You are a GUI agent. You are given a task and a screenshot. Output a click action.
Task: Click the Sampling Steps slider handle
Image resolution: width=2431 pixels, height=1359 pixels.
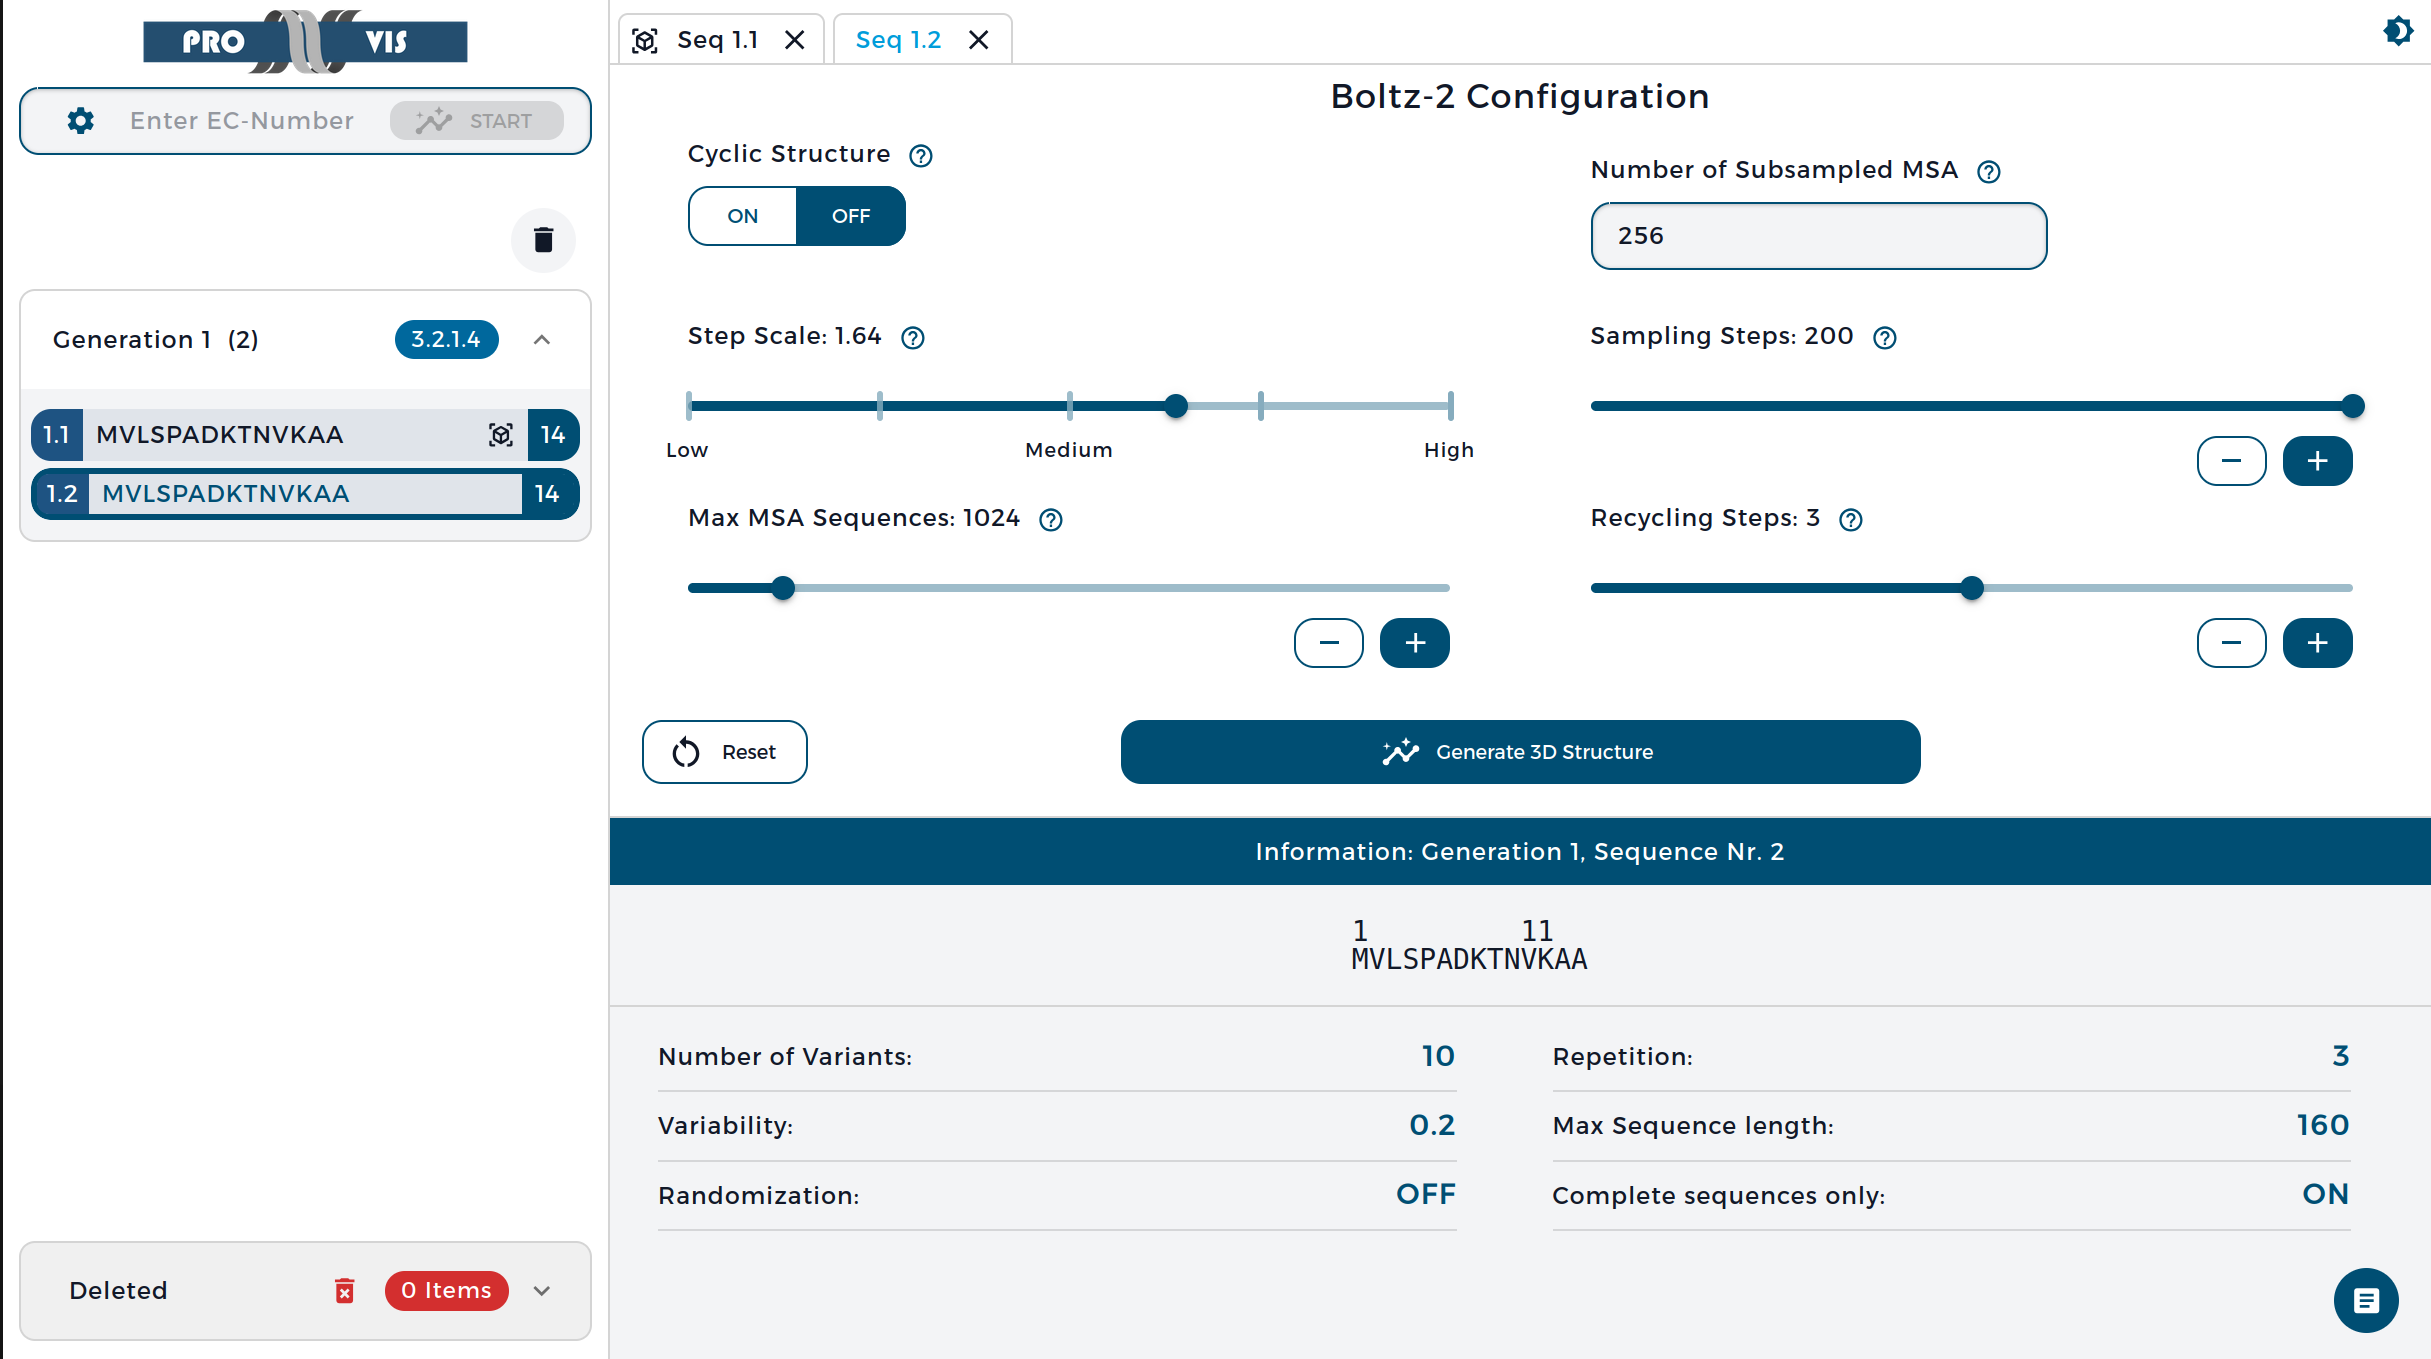tap(2353, 406)
